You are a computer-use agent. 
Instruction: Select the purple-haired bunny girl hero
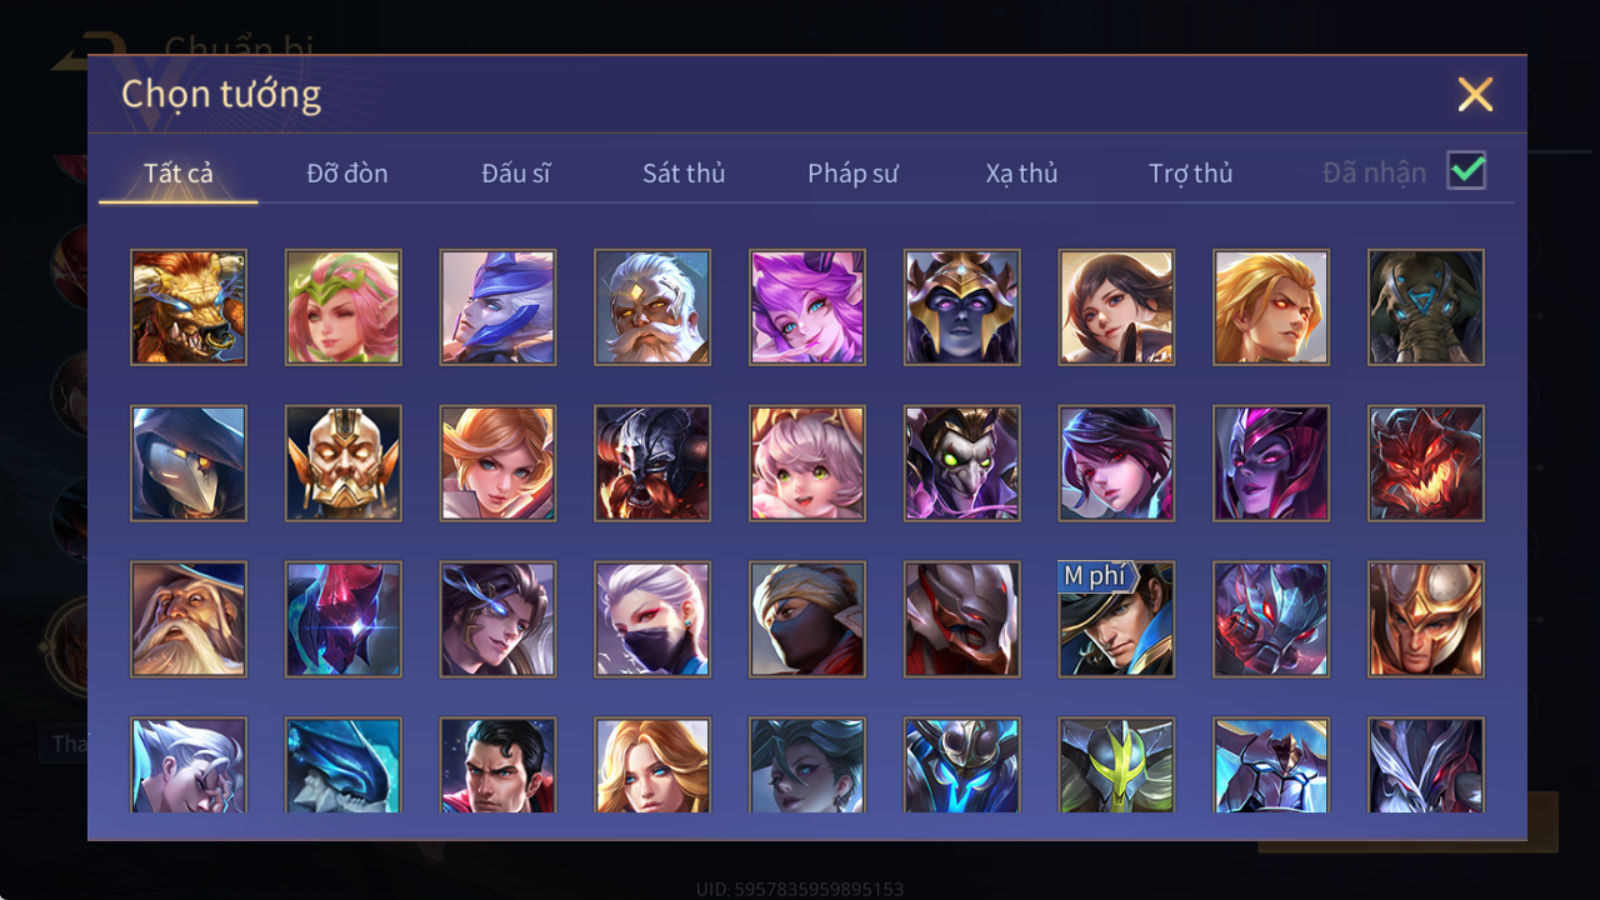click(x=807, y=307)
